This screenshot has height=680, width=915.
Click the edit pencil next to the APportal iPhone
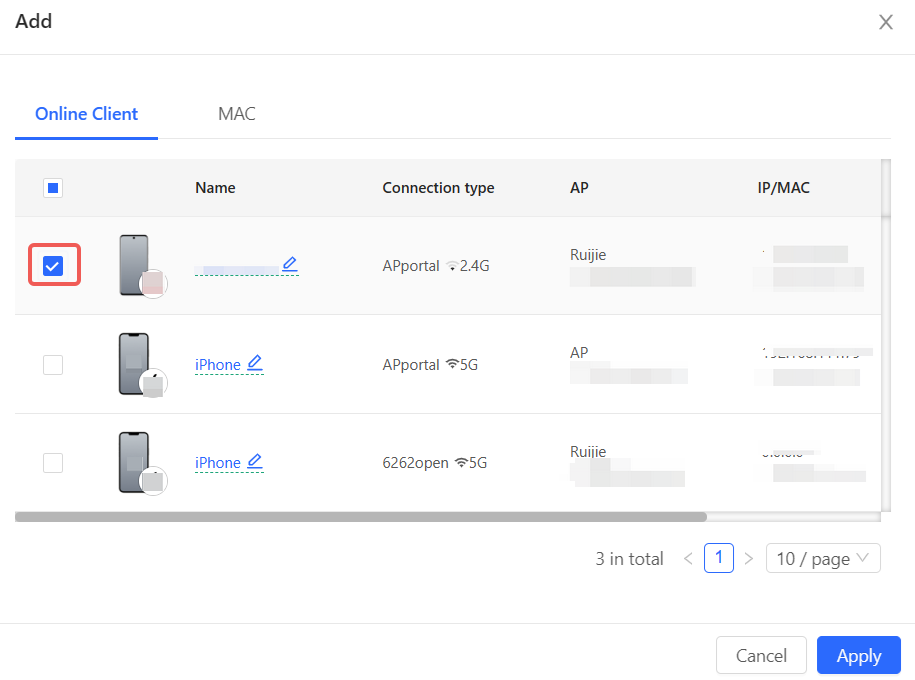(255, 363)
